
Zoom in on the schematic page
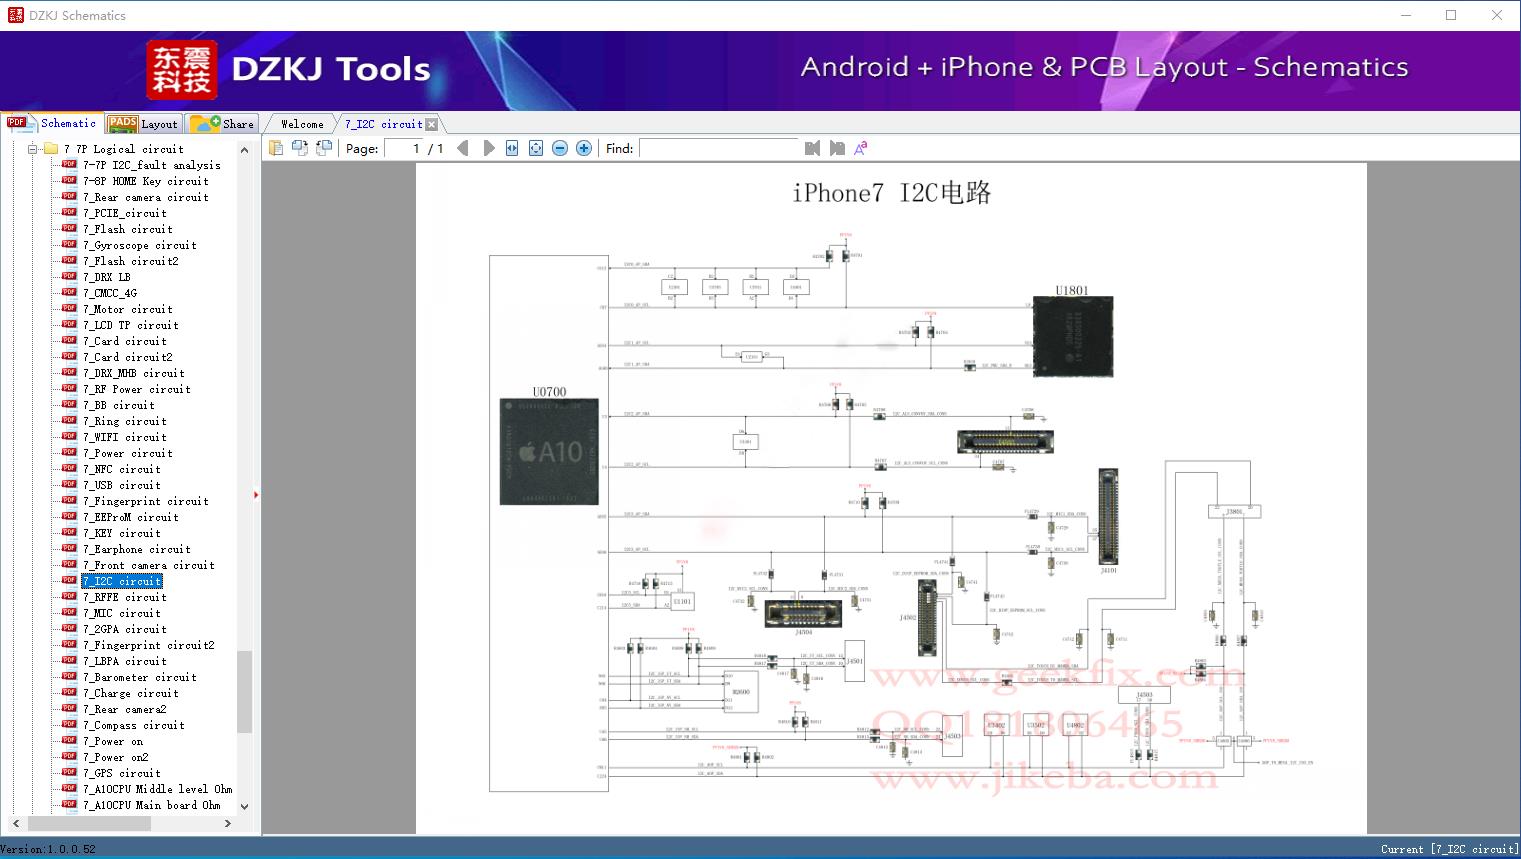tap(583, 148)
